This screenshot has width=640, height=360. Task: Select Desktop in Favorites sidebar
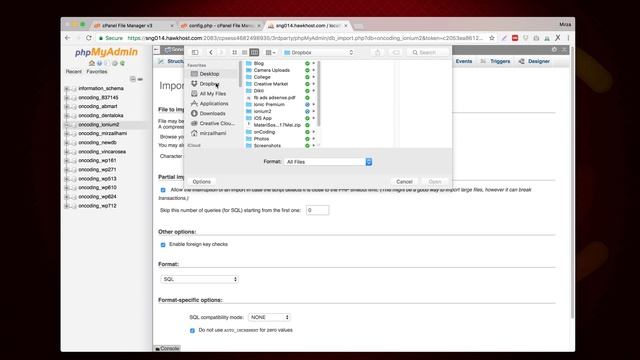pyautogui.click(x=209, y=74)
